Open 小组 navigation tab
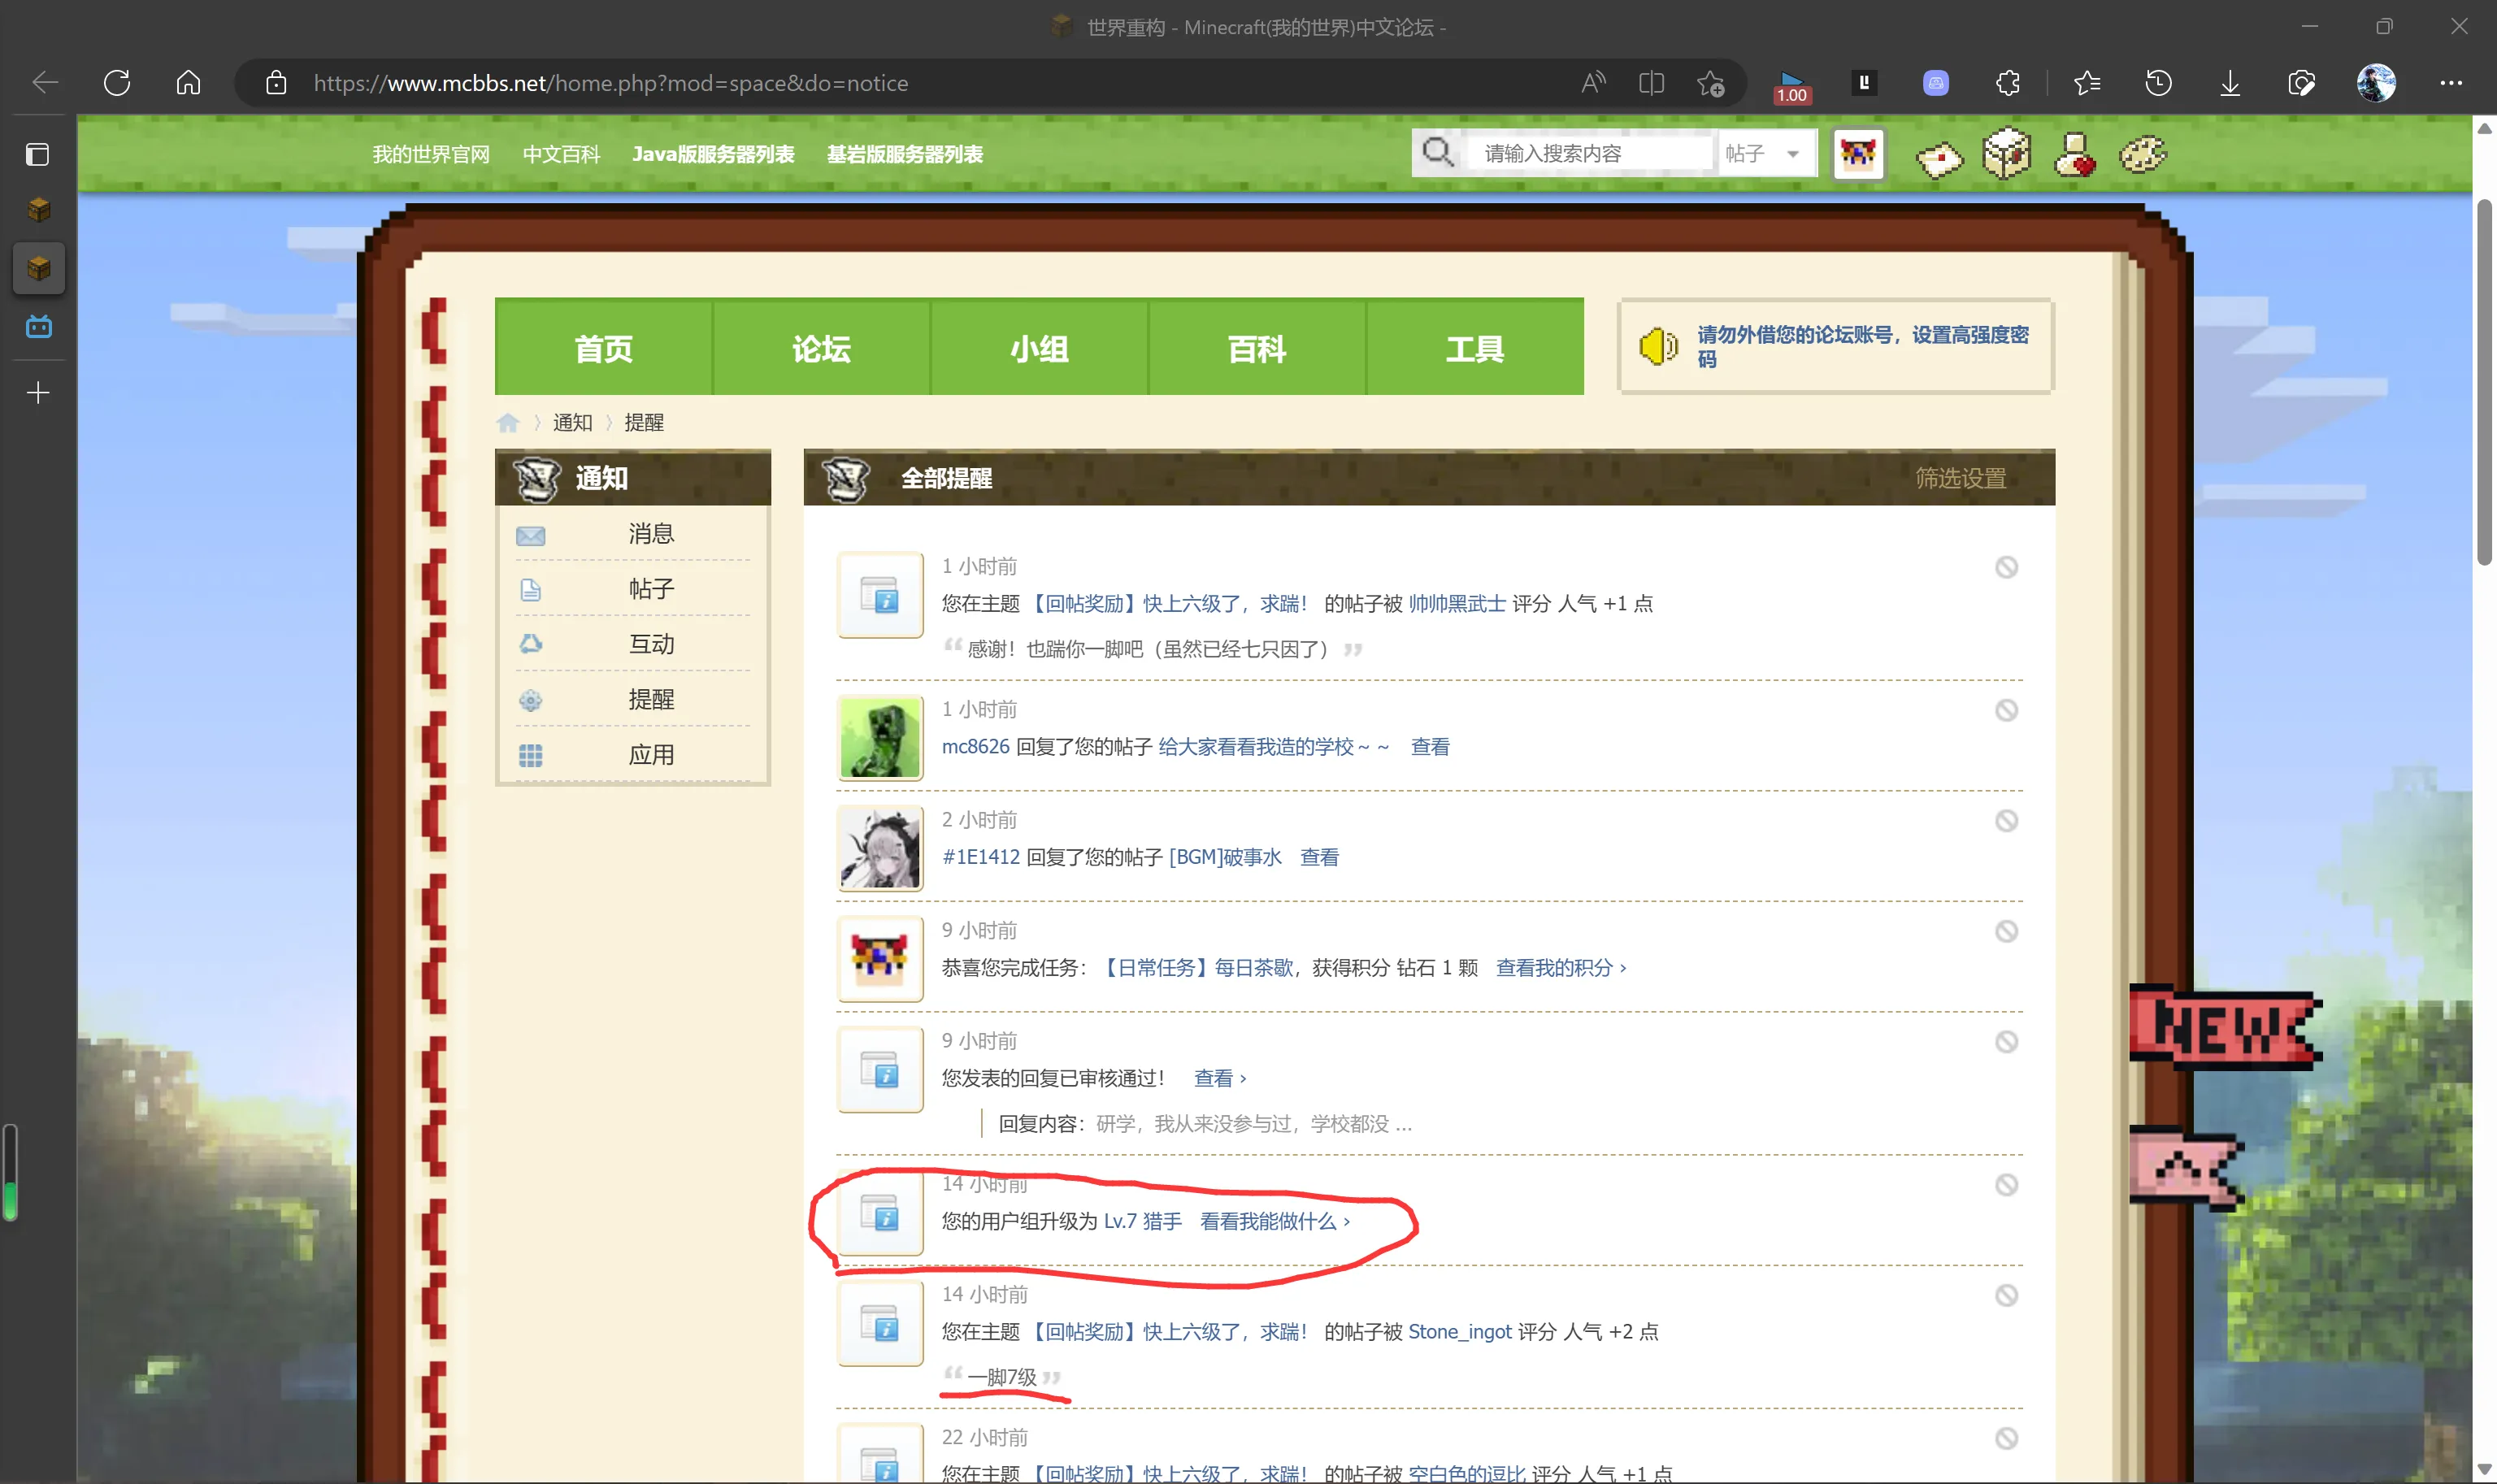 click(1039, 347)
